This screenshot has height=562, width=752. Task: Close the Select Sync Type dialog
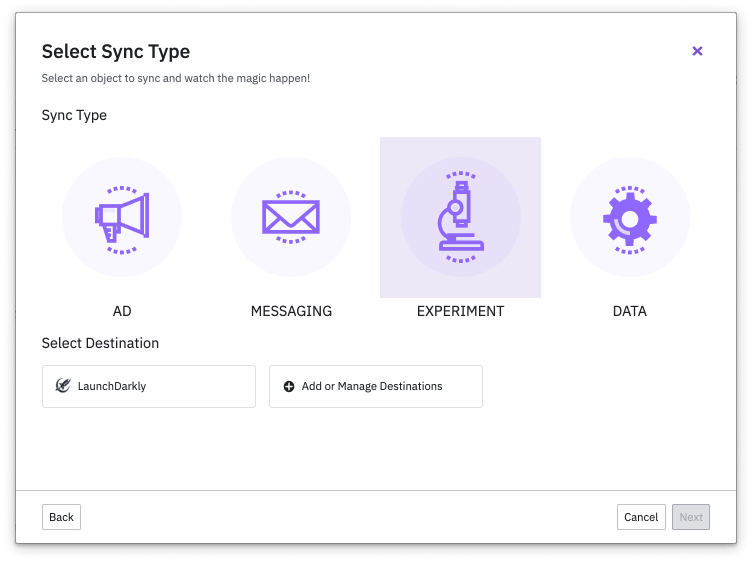pyautogui.click(x=697, y=51)
